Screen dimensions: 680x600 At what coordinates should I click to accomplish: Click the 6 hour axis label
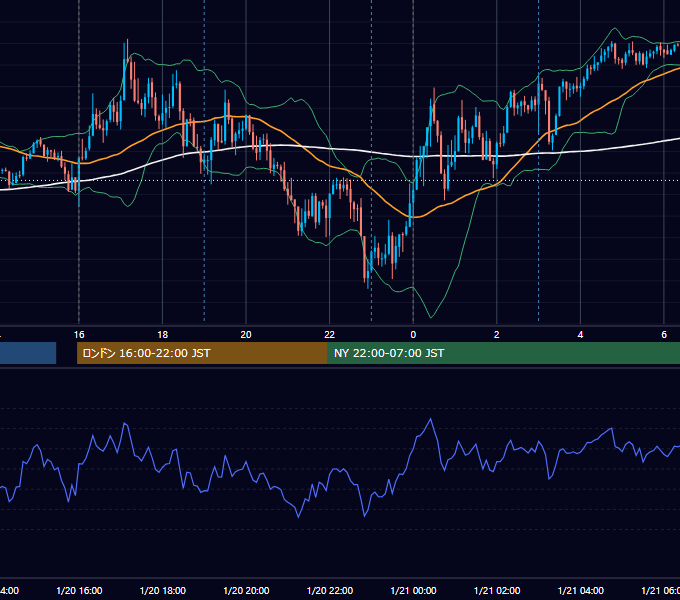pyautogui.click(x=664, y=335)
